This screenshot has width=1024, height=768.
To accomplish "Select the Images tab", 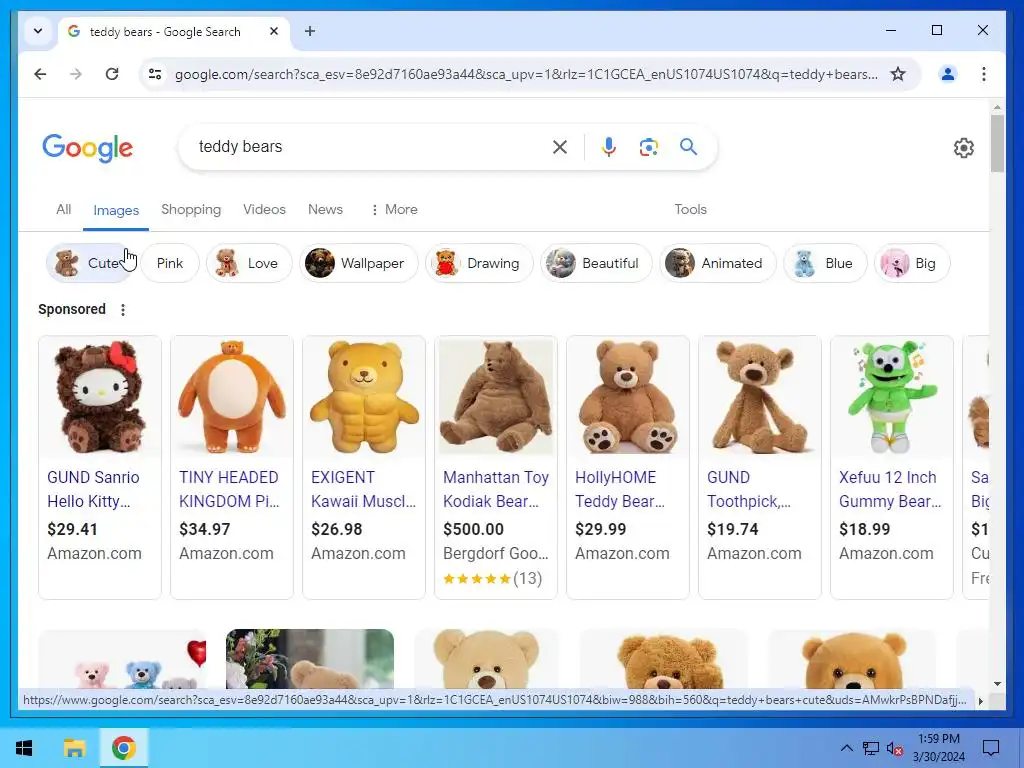I will coord(116,210).
